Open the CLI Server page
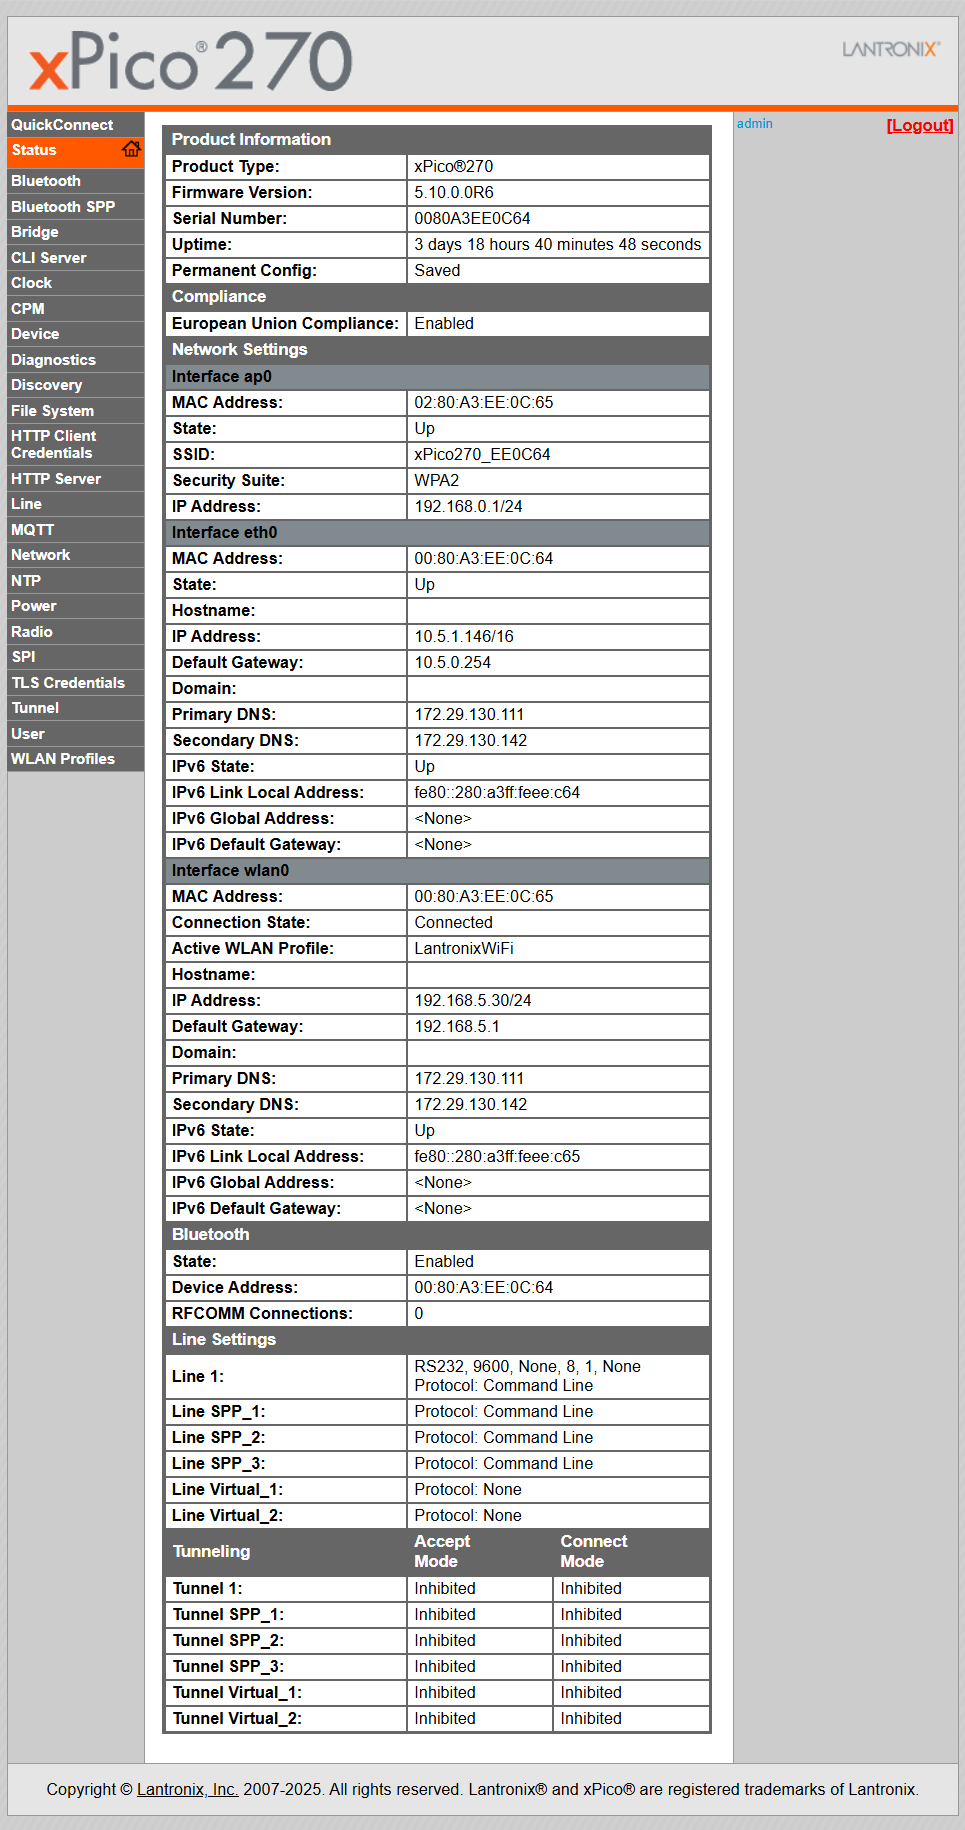Screen dimensions: 965x1830 point(76,258)
